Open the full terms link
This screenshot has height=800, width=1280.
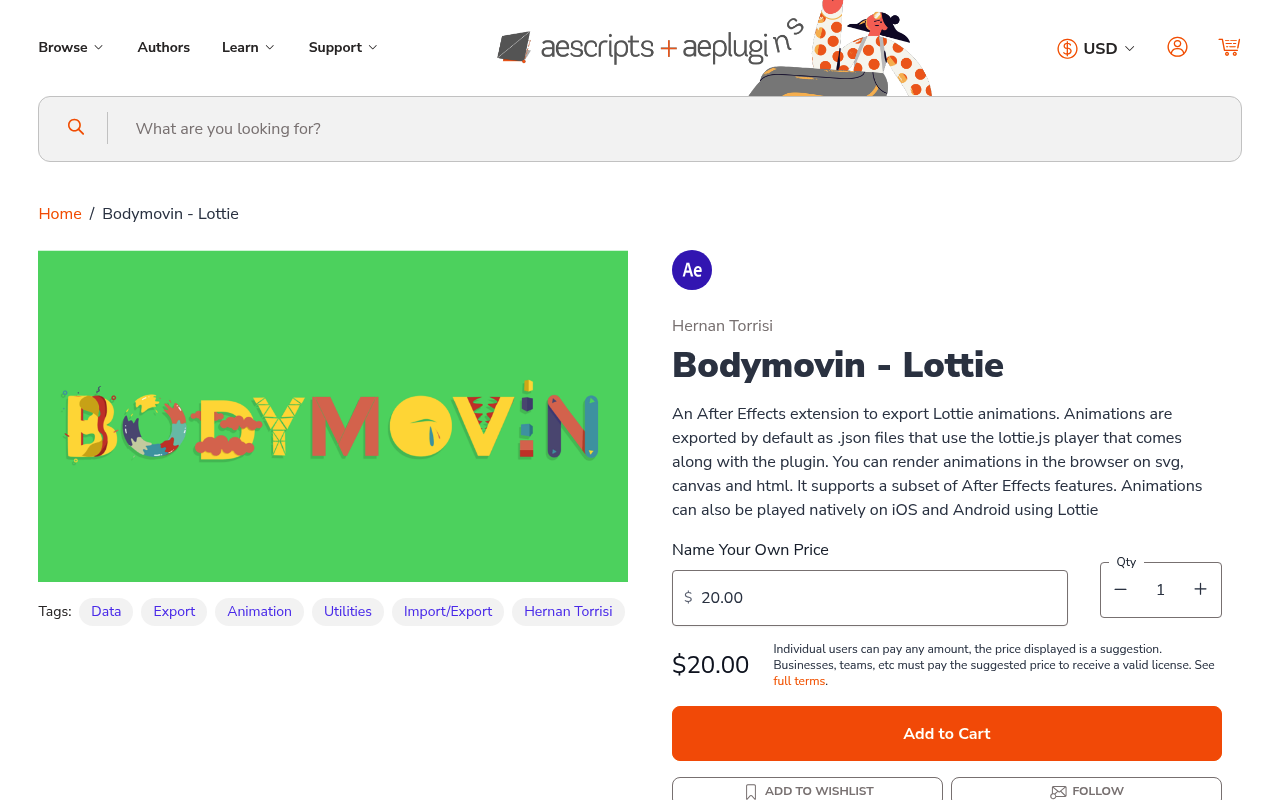(798, 681)
